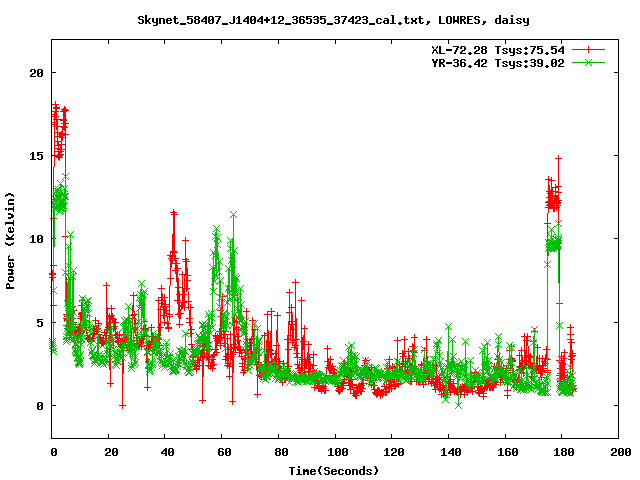640x480 pixels.
Task: Click y-axis tick label 5
Action: (x=40, y=322)
